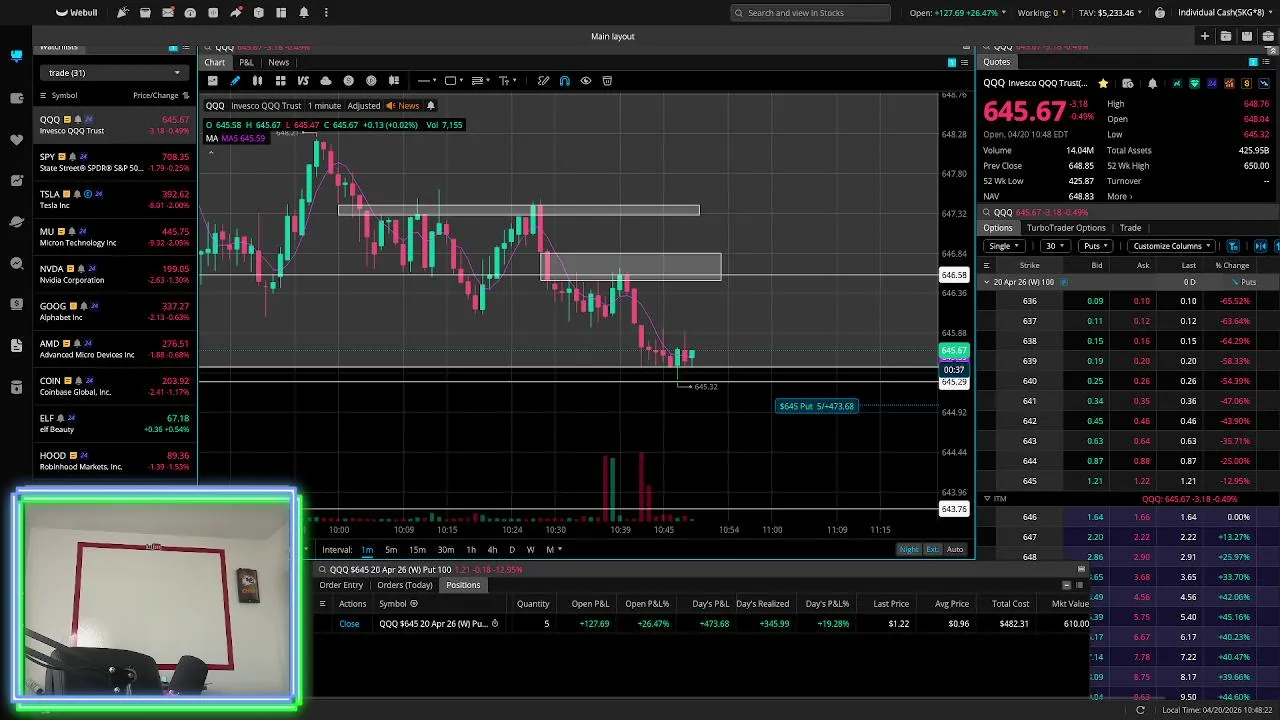The image size is (1280, 720).
Task: Set a QQQ alert via Quotes bell
Action: click(1152, 83)
